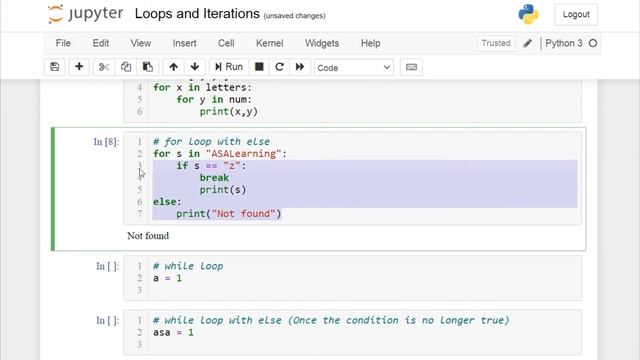Open the cell type Code dropdown
640x360 pixels.
(x=353, y=67)
